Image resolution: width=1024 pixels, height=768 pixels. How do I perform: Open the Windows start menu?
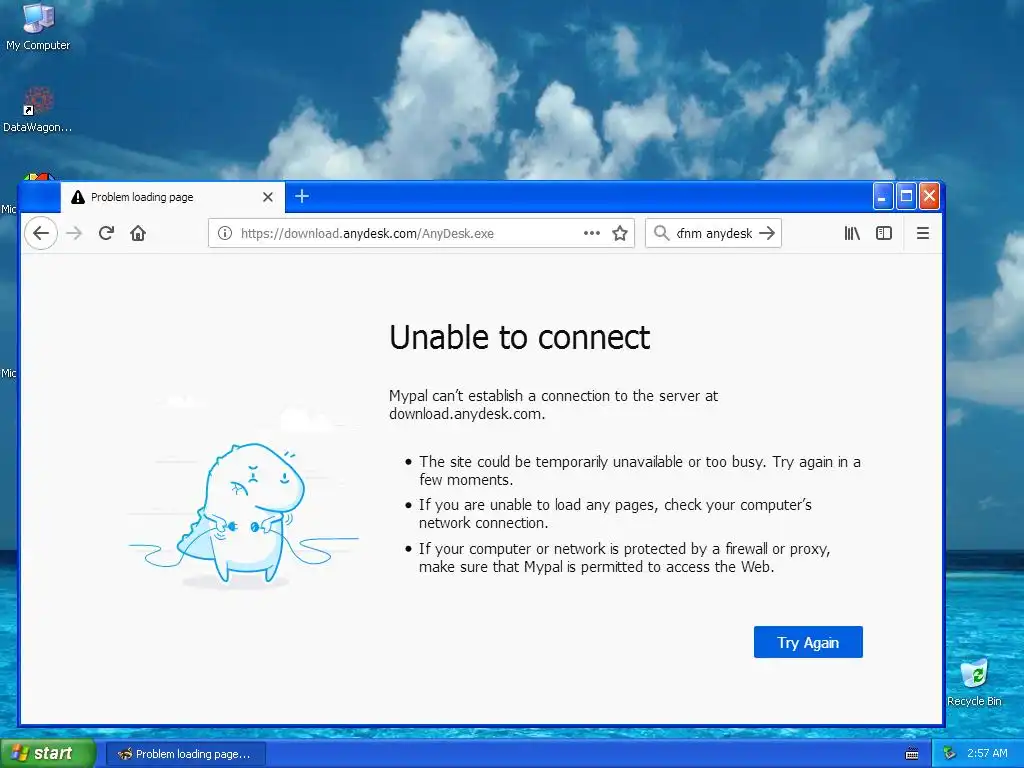click(x=48, y=753)
